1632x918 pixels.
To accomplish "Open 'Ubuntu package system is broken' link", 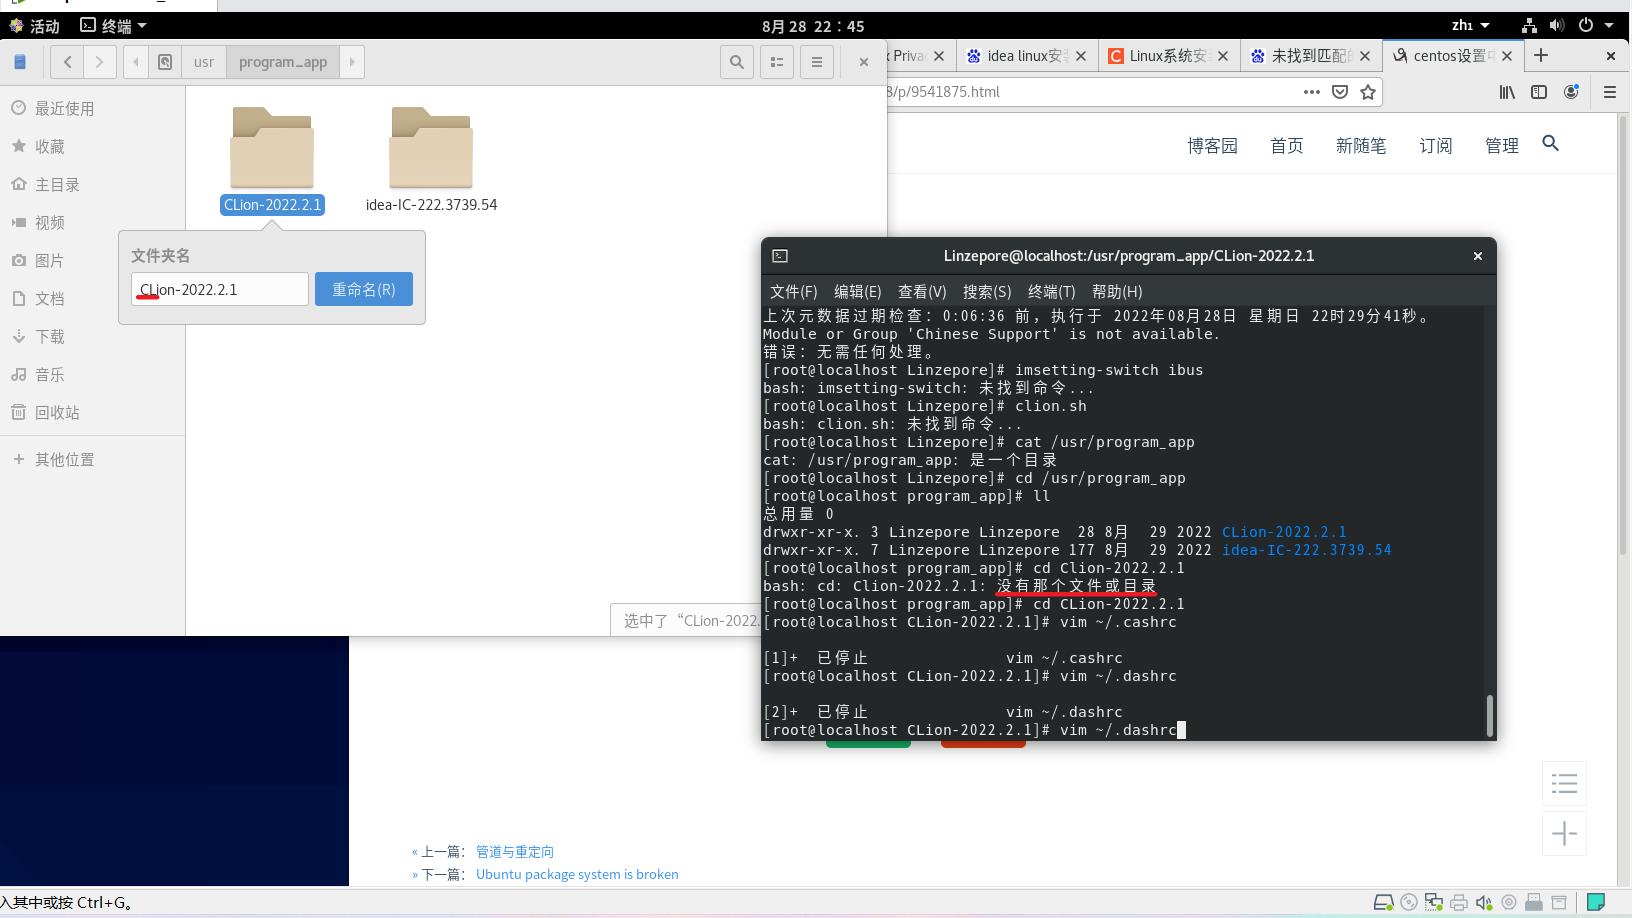I will coord(577,874).
